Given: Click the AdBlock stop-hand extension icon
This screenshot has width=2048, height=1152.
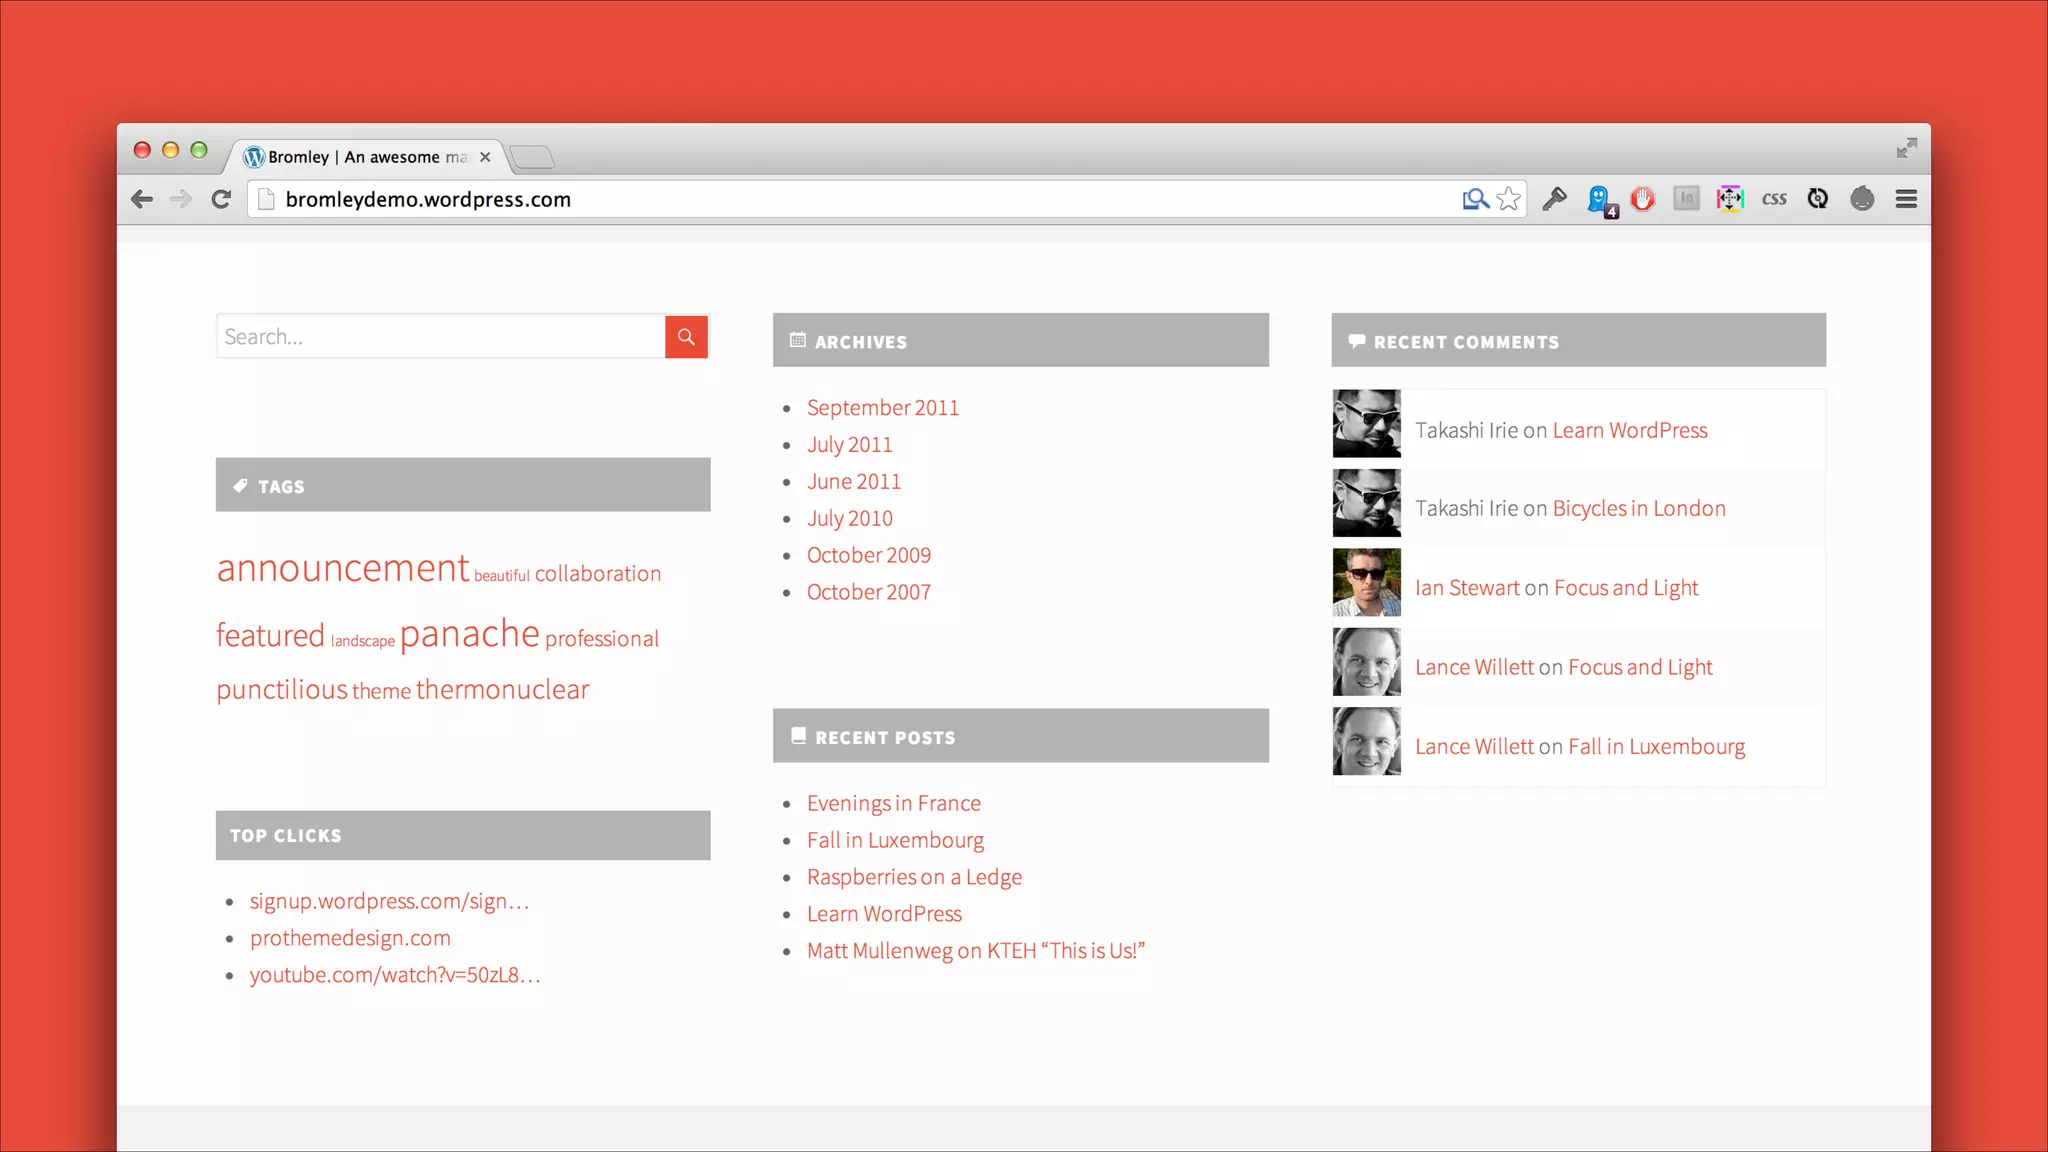Looking at the screenshot, I should [1642, 199].
